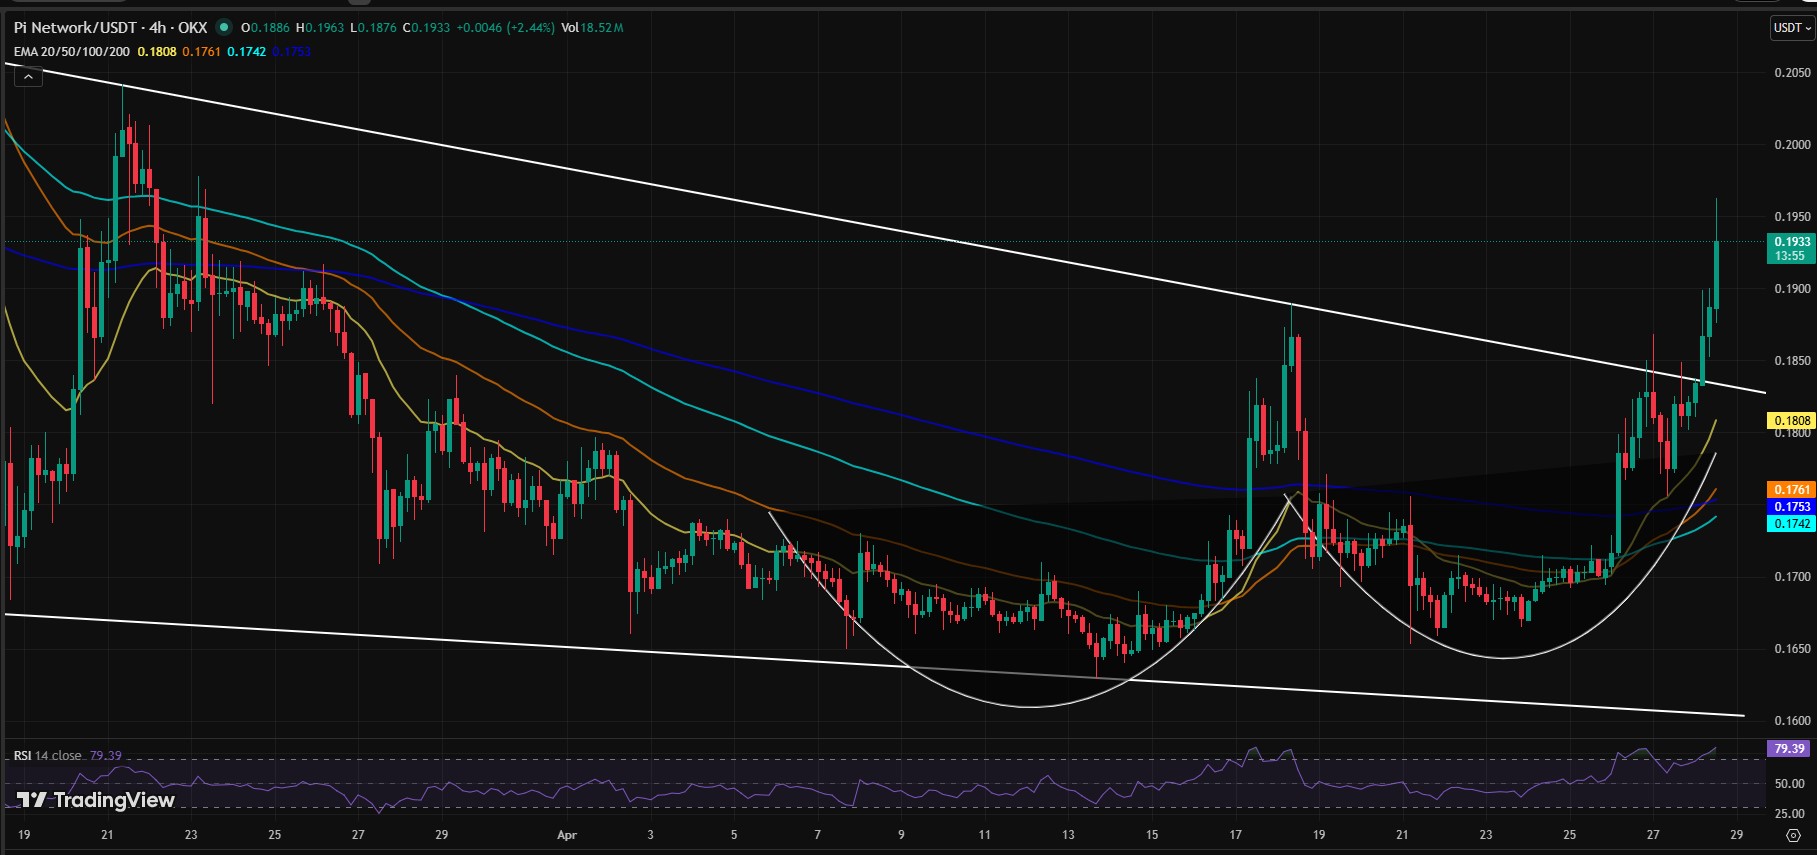This screenshot has width=1817, height=855.
Task: Select the Pi Network/USDT symbol title
Action: tap(110, 27)
